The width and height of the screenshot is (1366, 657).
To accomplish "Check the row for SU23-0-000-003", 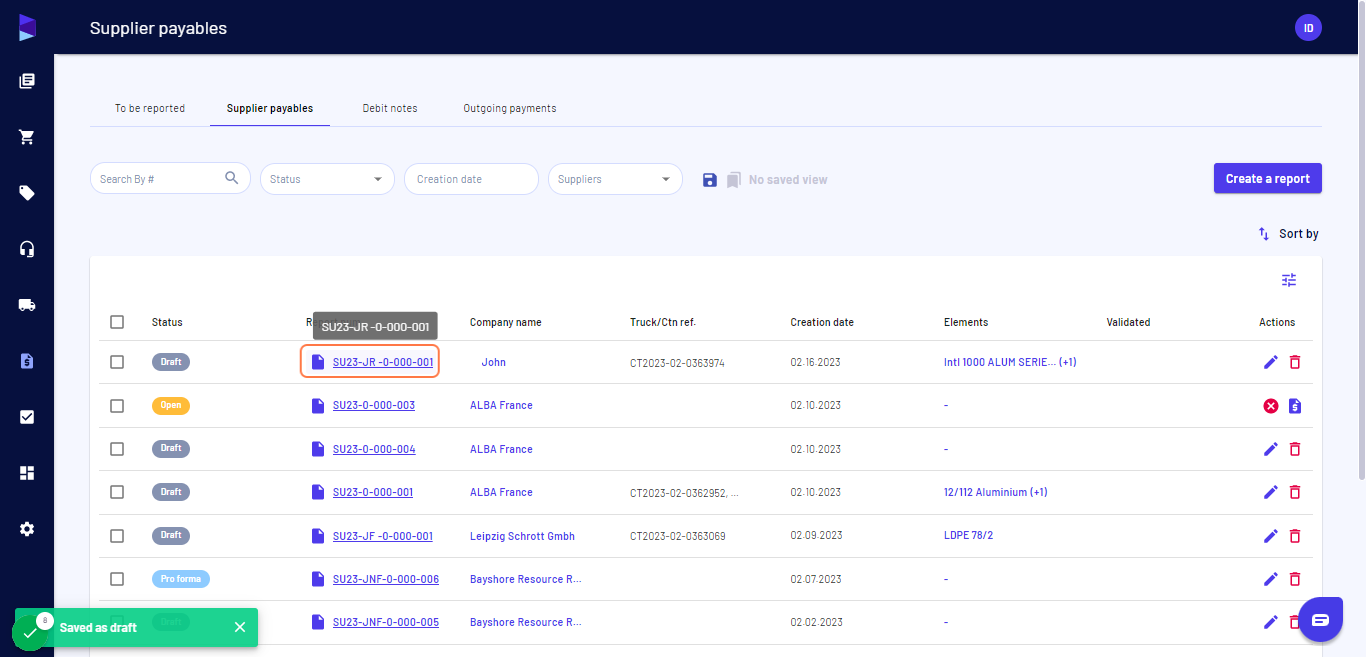I will pos(117,406).
